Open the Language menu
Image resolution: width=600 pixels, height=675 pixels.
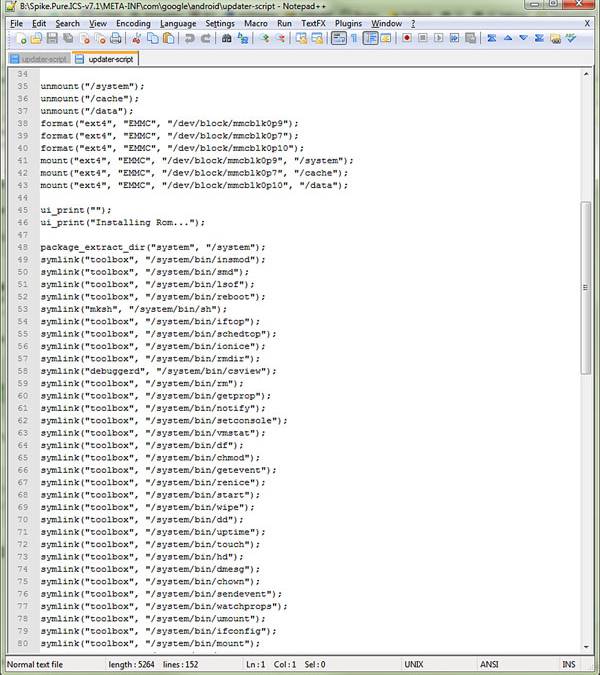(x=178, y=24)
